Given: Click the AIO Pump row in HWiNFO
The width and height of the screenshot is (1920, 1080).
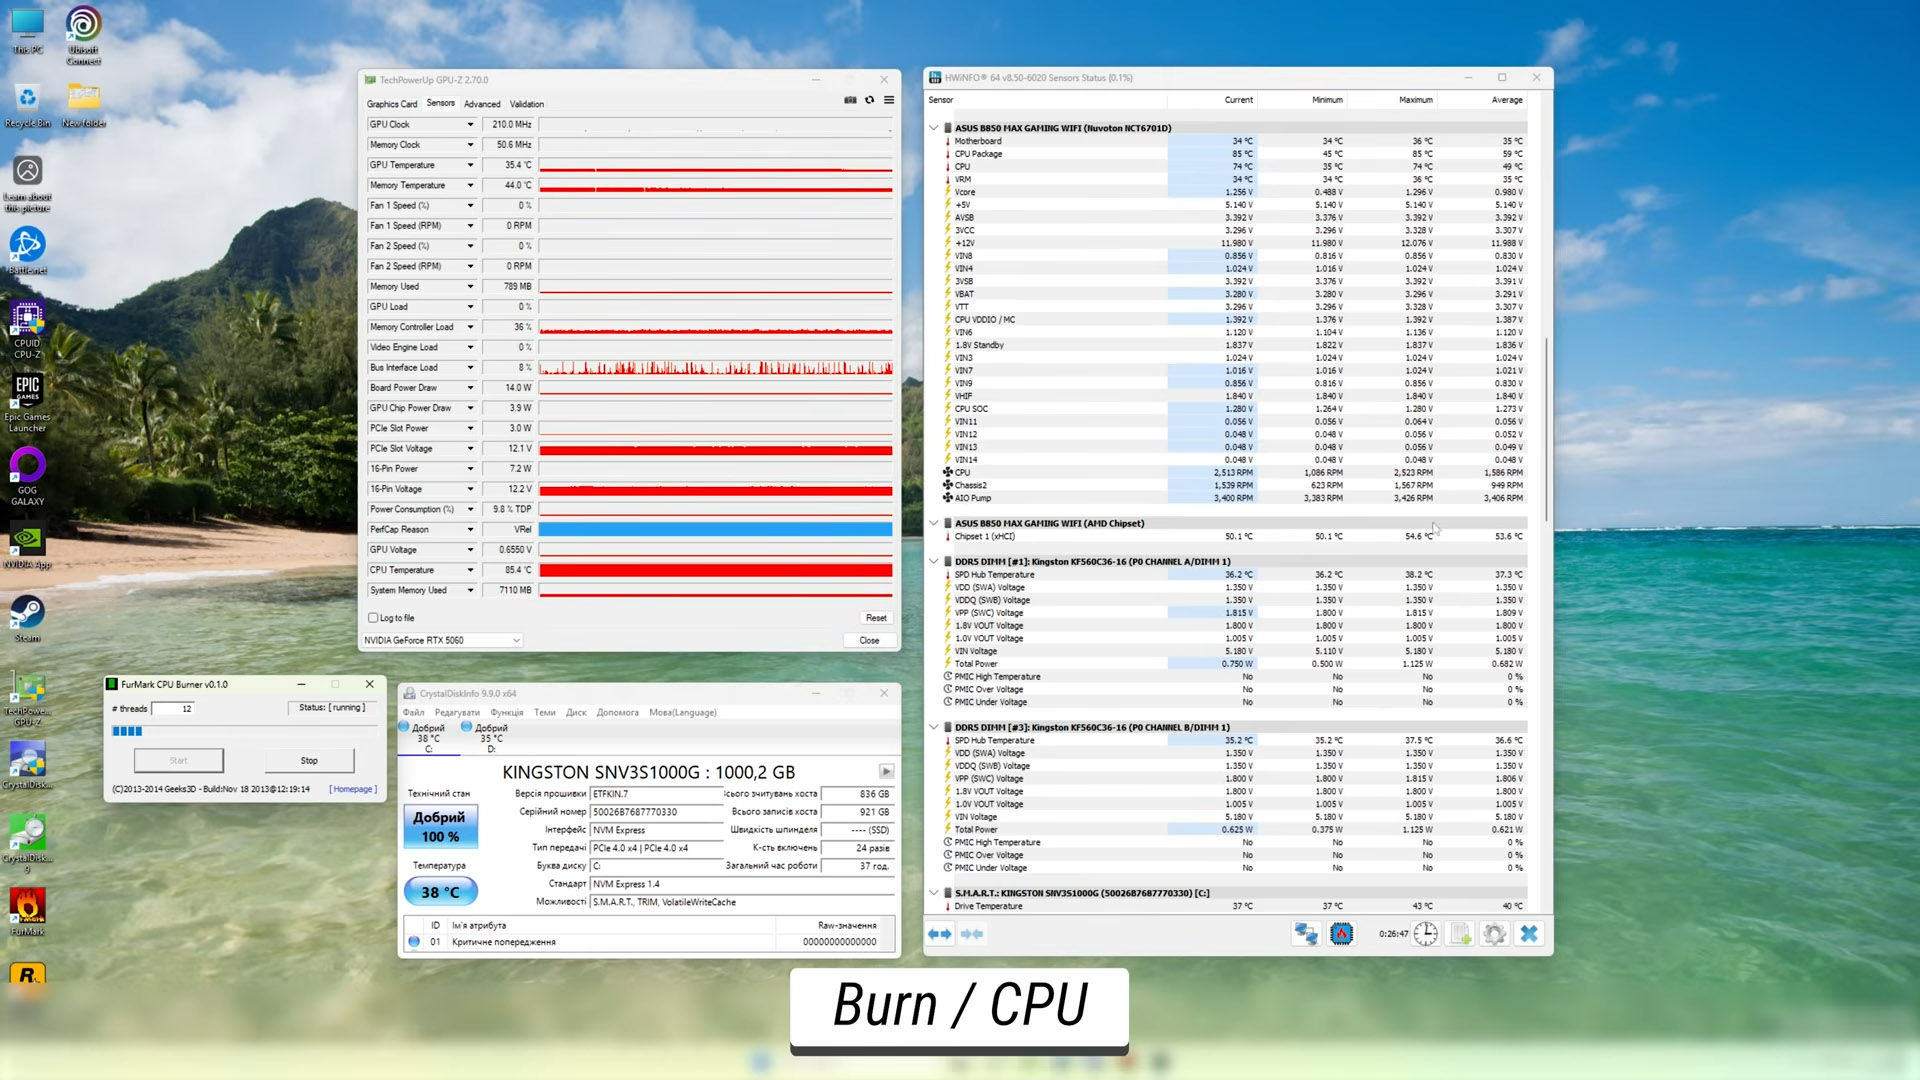Looking at the screenshot, I should (1234, 498).
